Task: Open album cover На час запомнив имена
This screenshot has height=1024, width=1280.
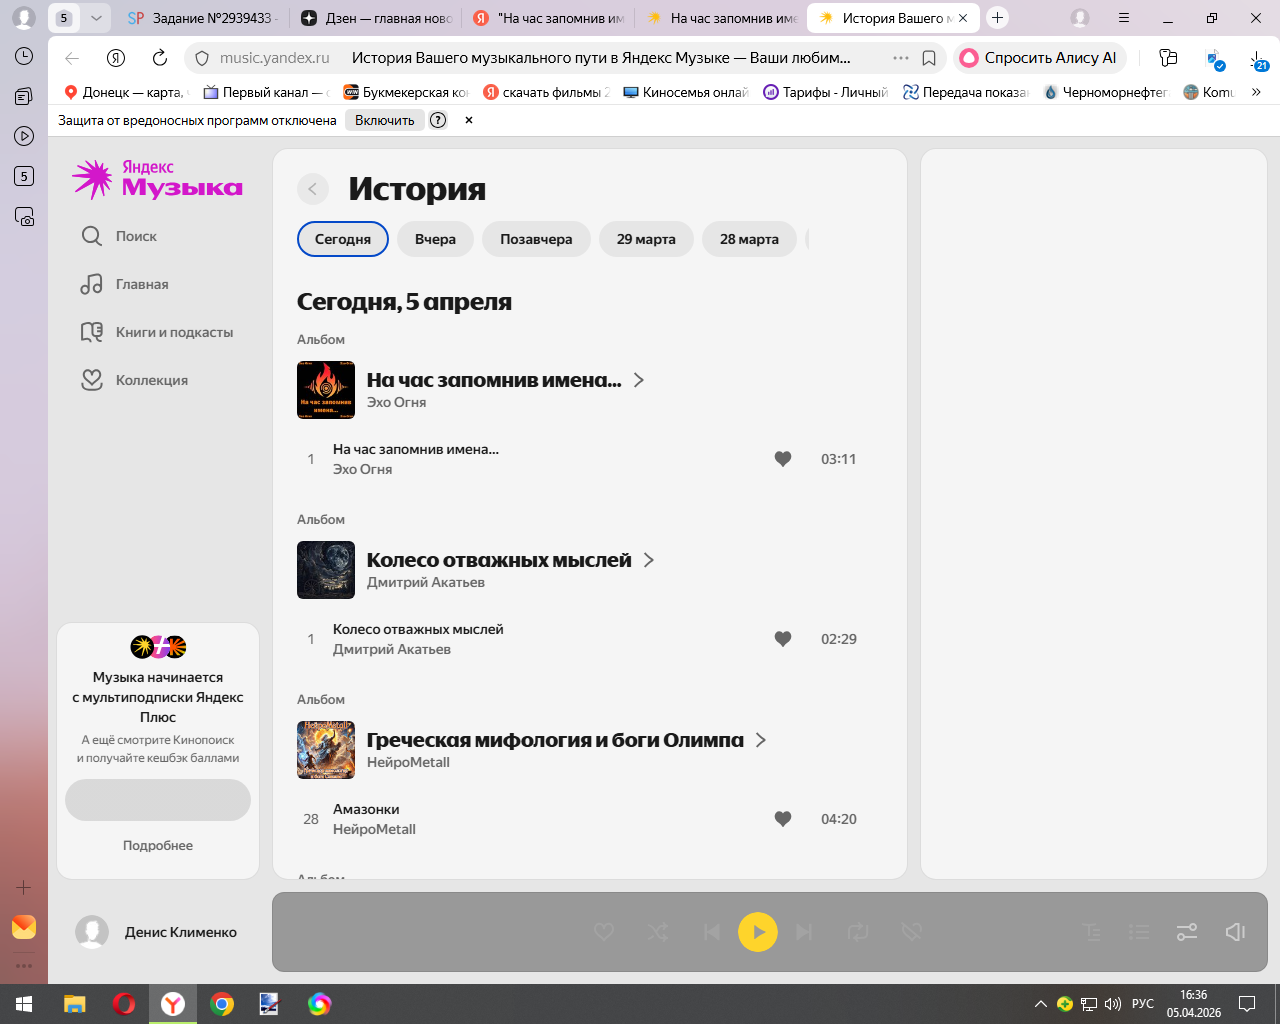Action: coord(326,390)
